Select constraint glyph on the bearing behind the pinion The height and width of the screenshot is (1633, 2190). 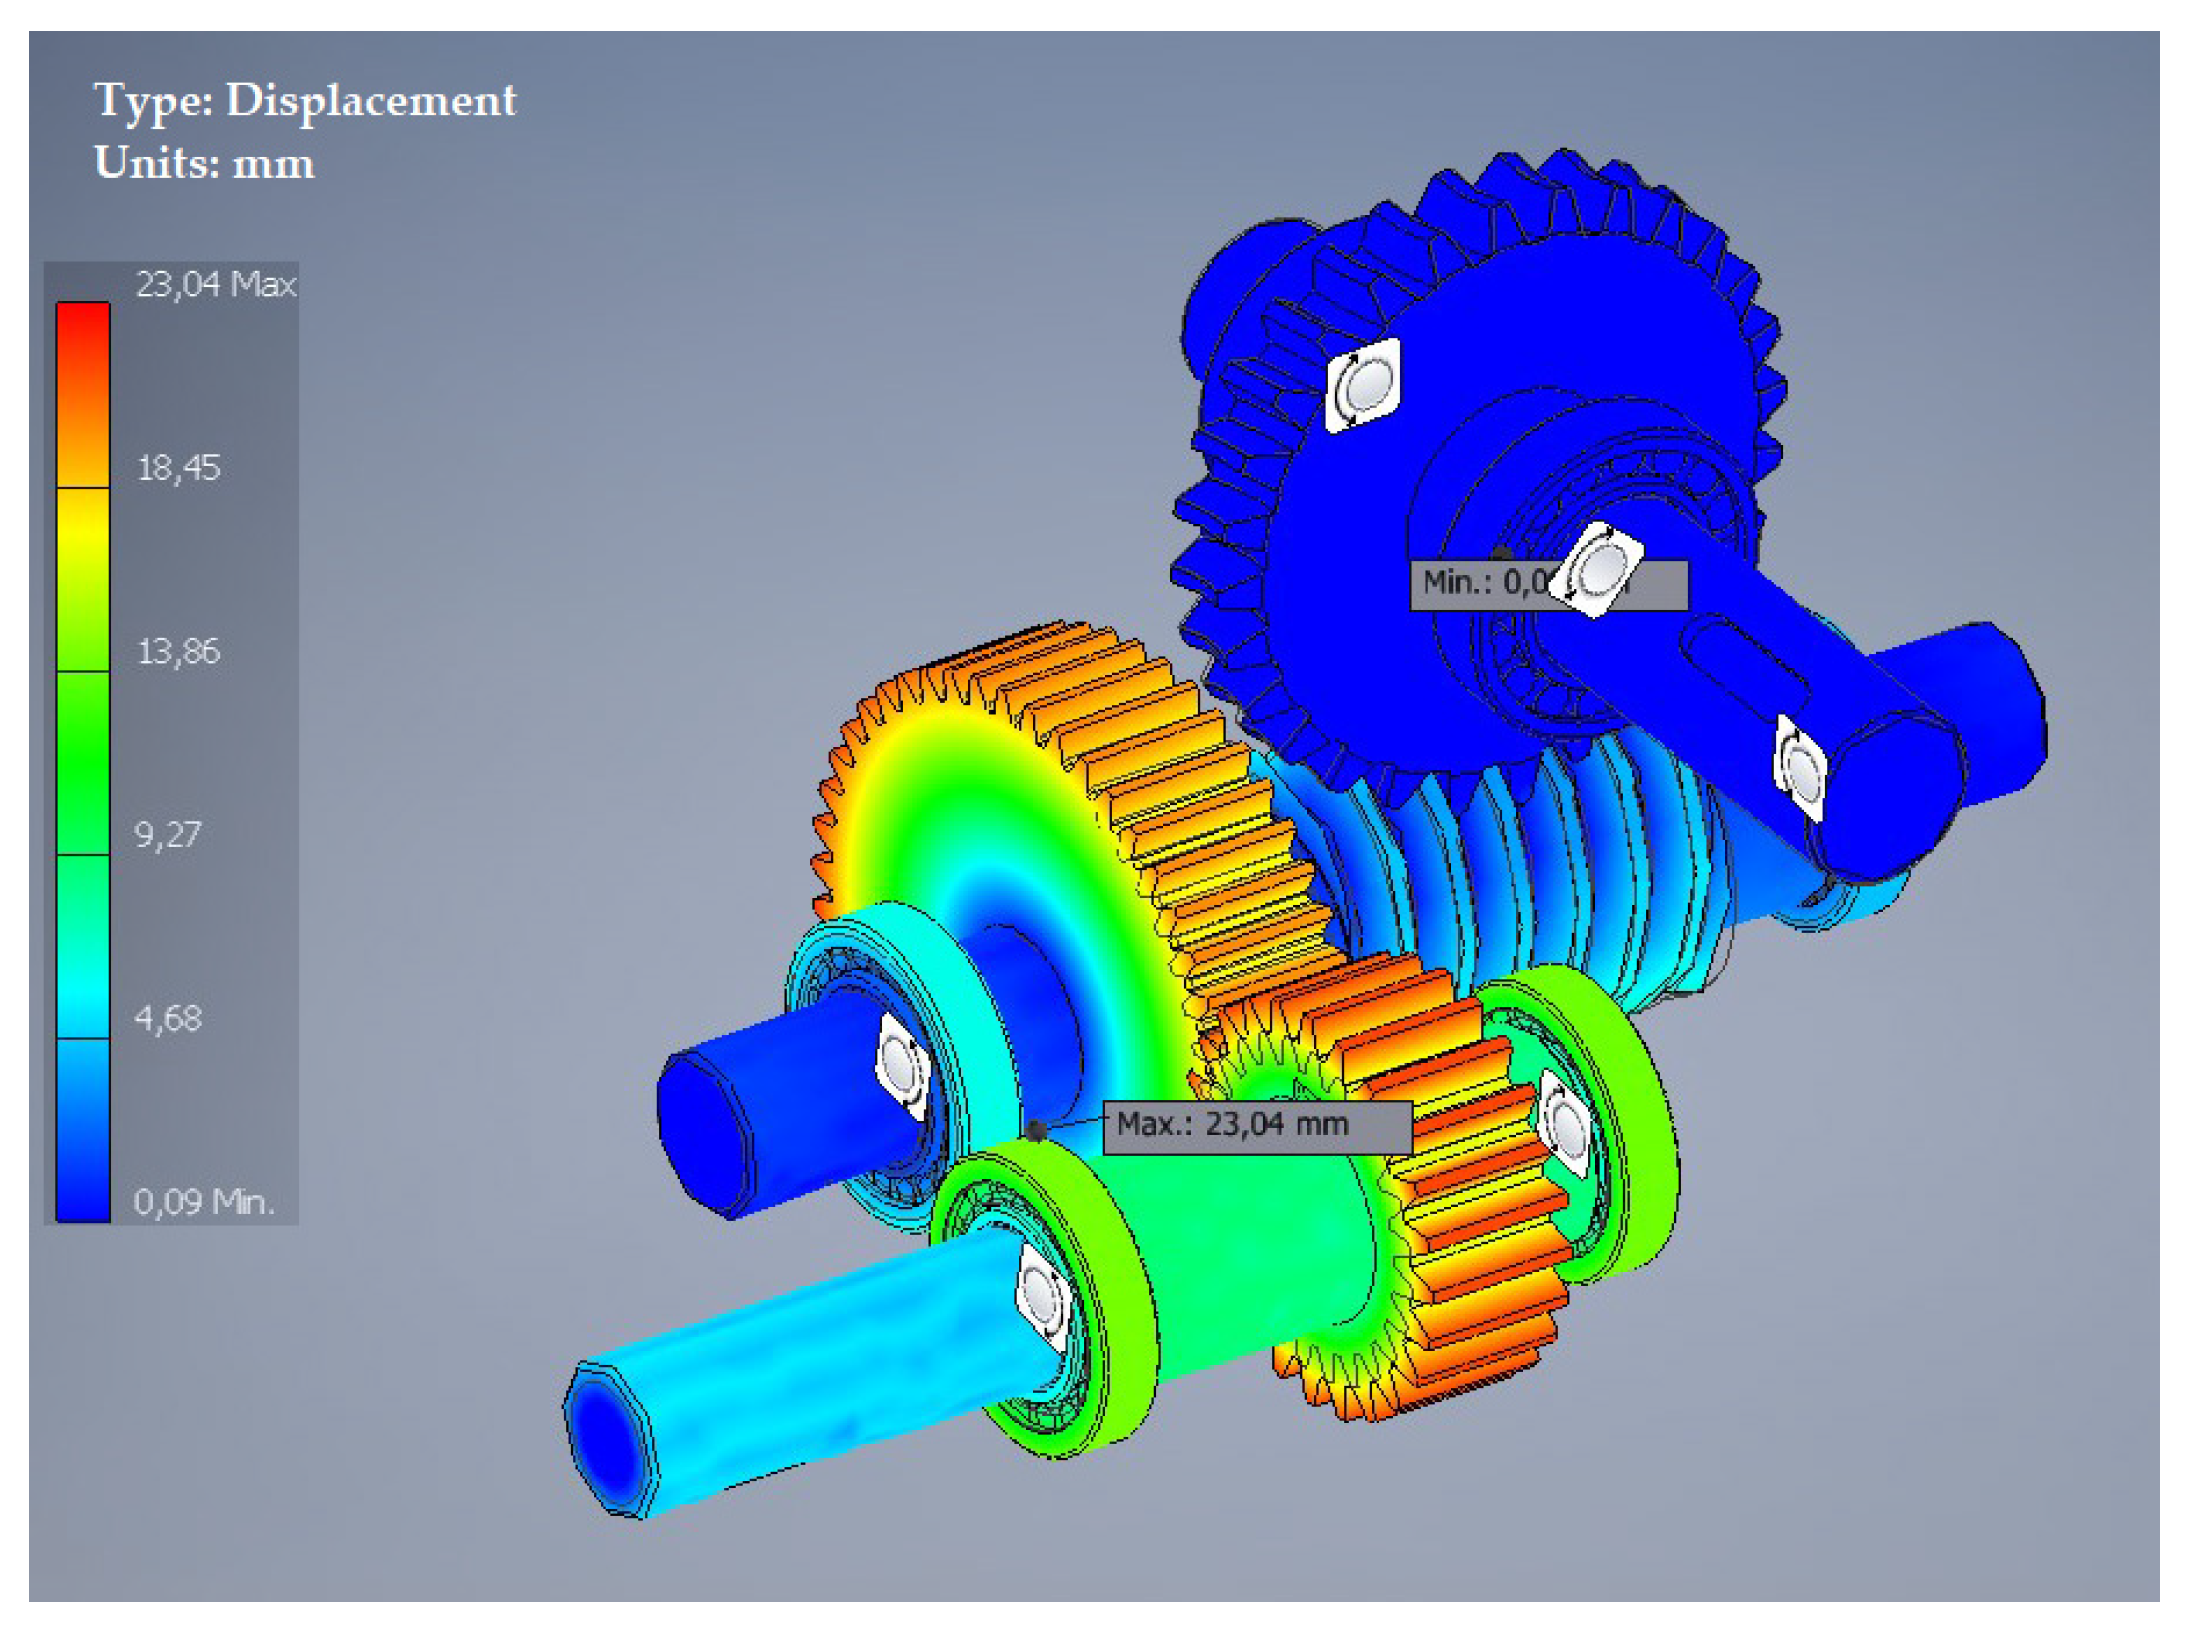[1564, 1123]
